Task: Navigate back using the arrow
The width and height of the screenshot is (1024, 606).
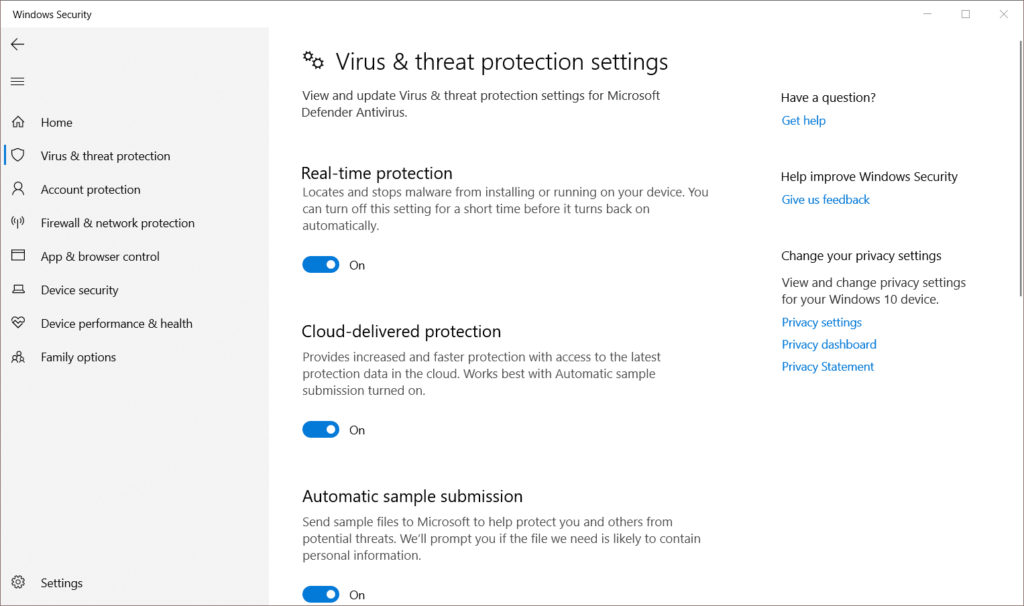Action: click(x=16, y=44)
